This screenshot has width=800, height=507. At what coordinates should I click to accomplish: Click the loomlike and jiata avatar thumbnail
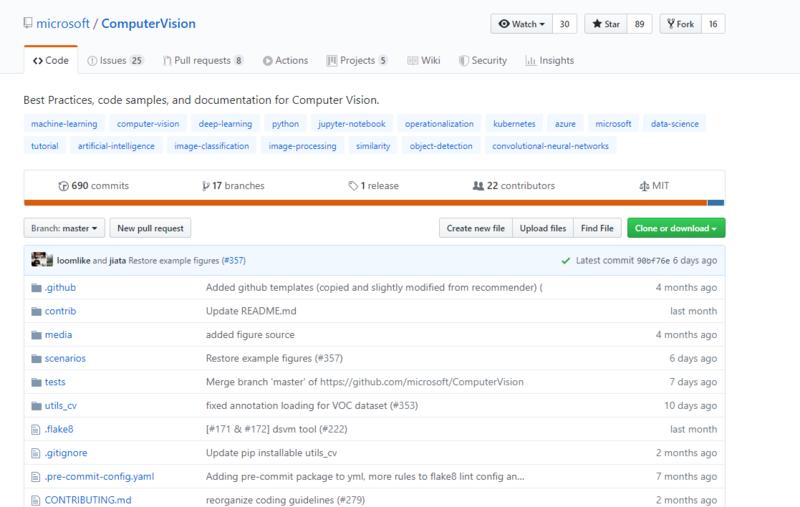42,260
